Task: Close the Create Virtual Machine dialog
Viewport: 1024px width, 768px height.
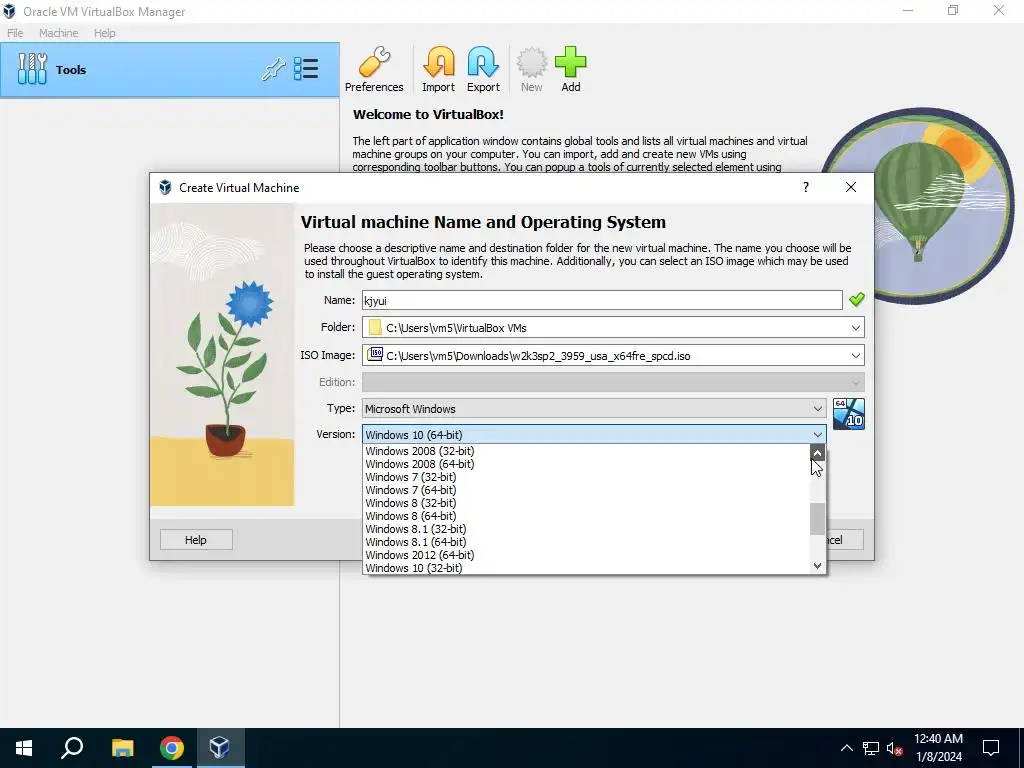Action: click(851, 187)
